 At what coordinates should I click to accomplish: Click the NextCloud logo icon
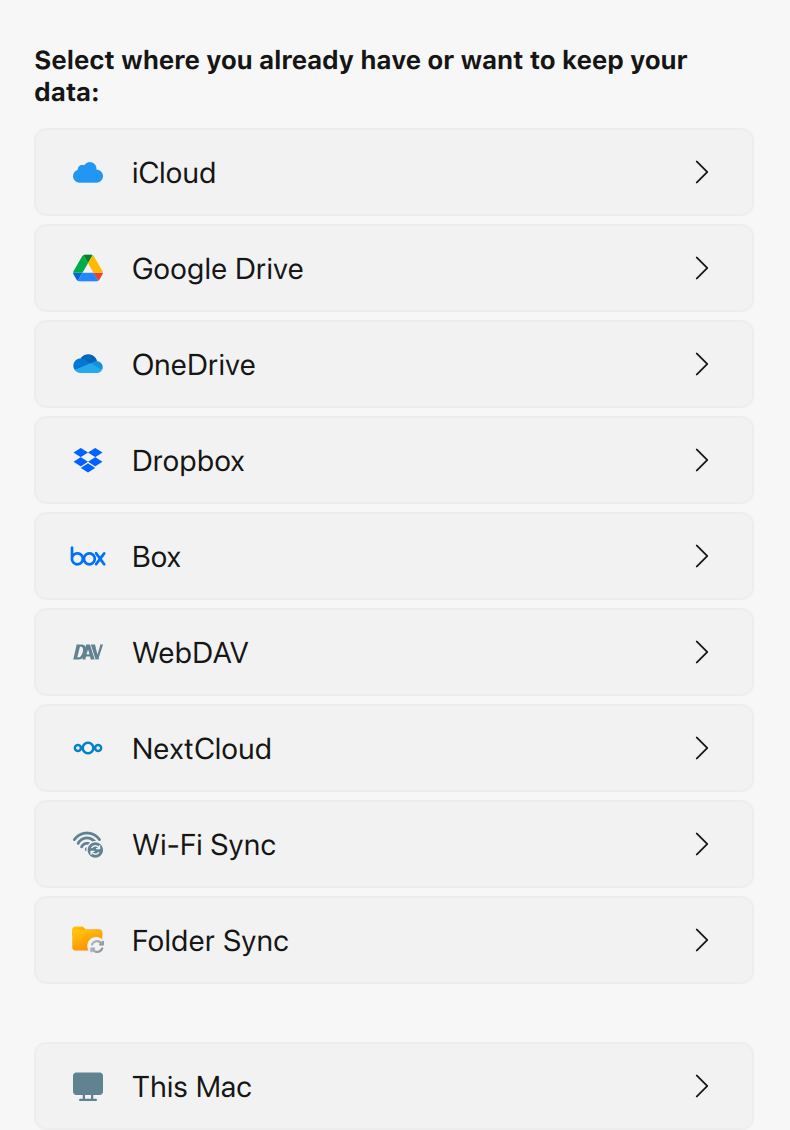pyautogui.click(x=88, y=748)
